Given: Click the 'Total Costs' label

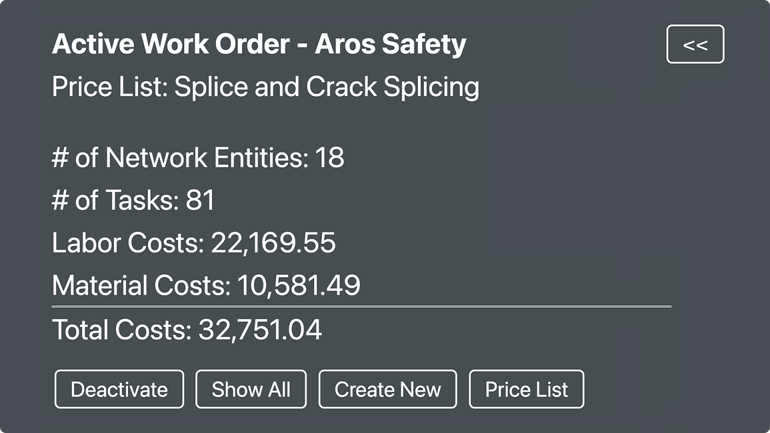Looking at the screenshot, I should [122, 329].
